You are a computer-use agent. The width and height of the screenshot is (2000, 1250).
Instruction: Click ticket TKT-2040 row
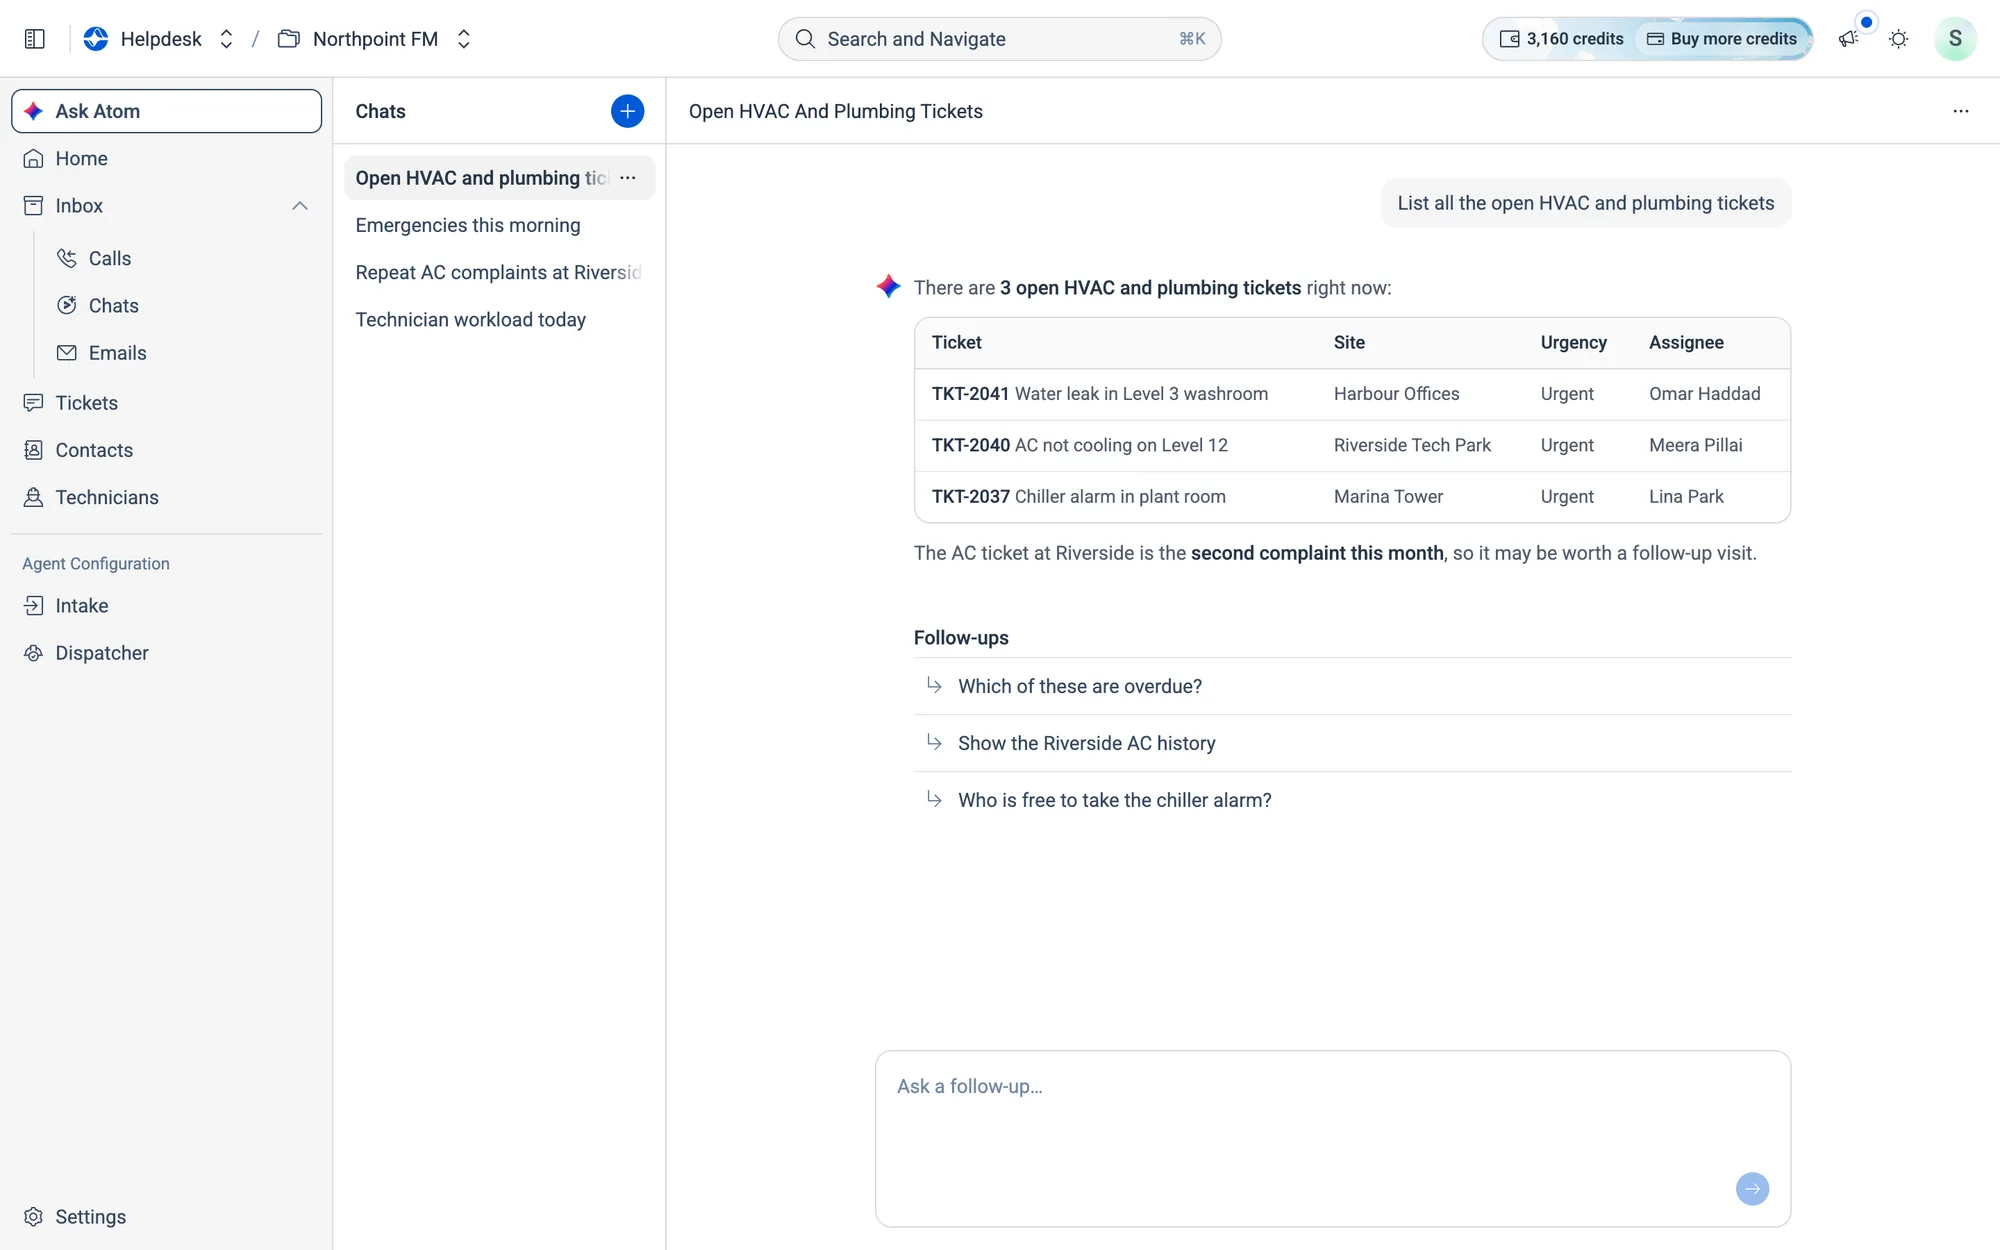pyautogui.click(x=1352, y=445)
